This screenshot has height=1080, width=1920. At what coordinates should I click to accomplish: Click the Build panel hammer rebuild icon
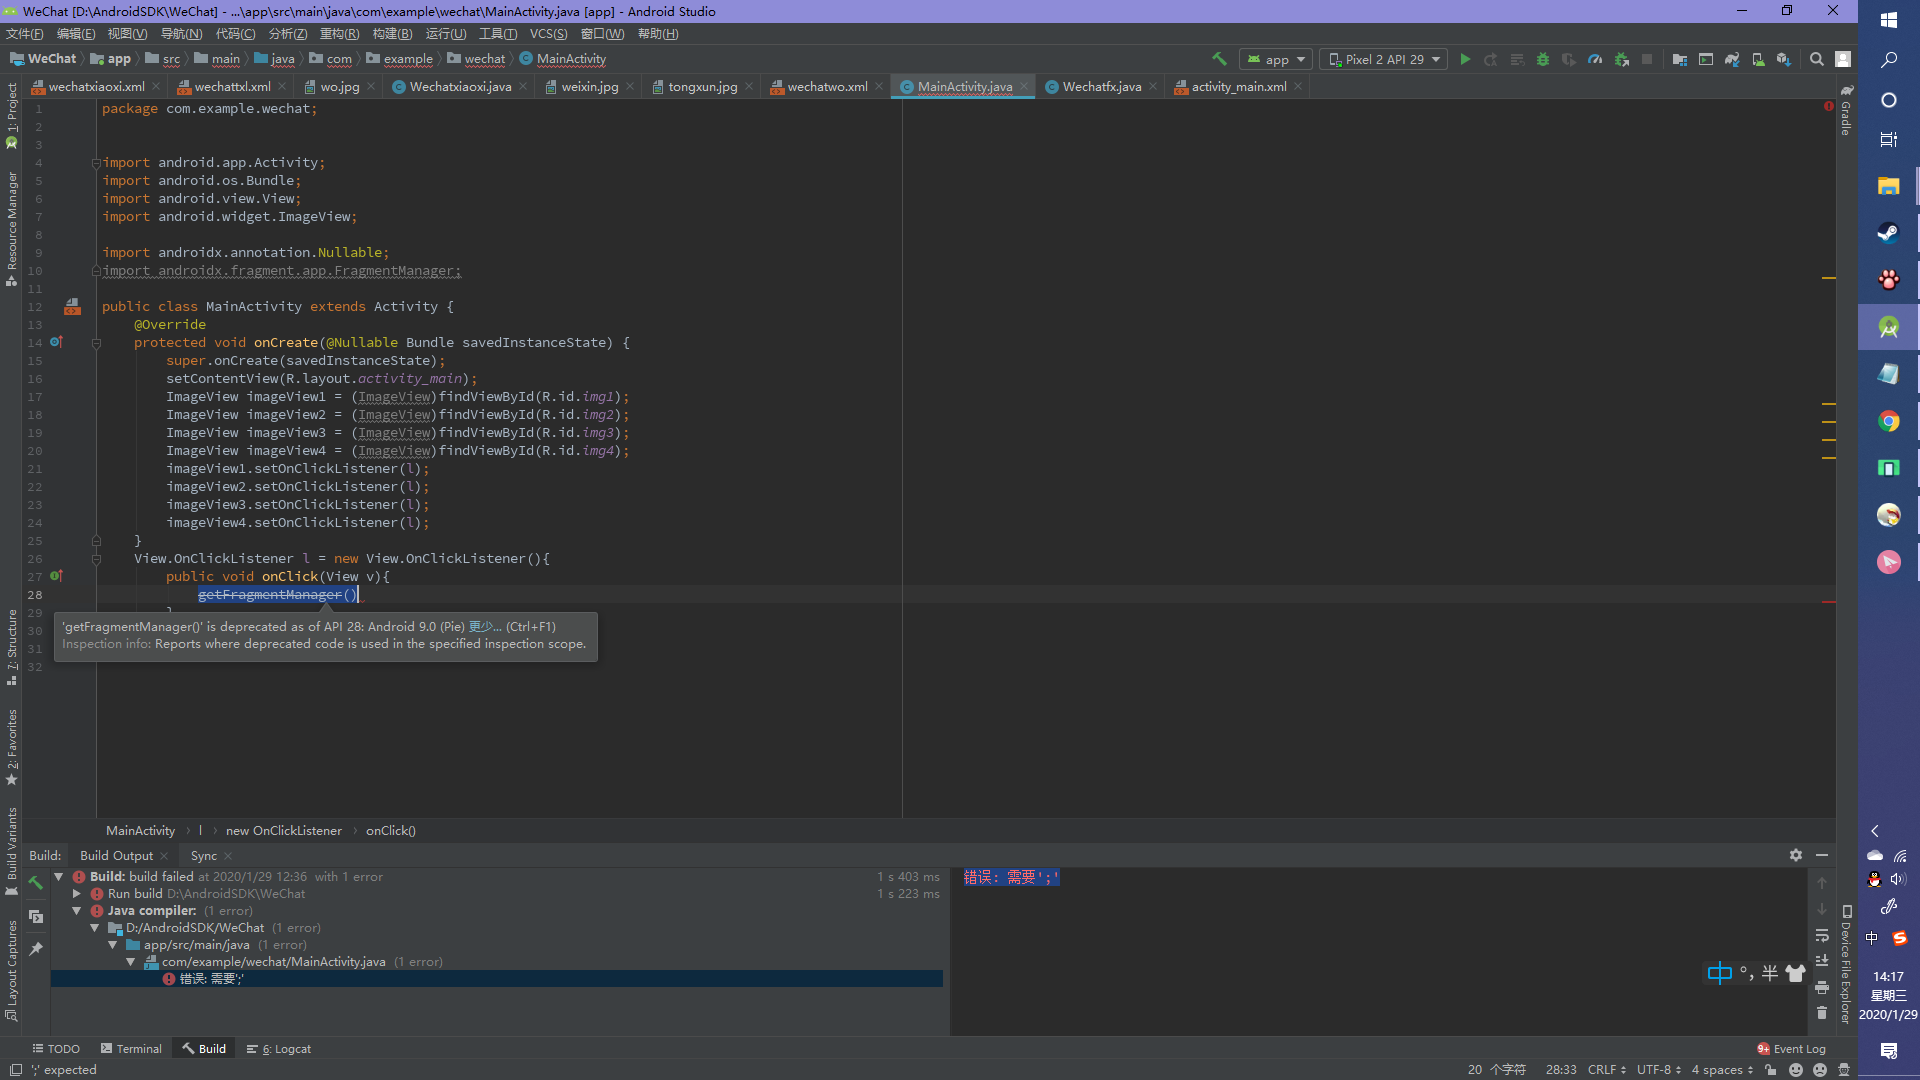click(36, 882)
